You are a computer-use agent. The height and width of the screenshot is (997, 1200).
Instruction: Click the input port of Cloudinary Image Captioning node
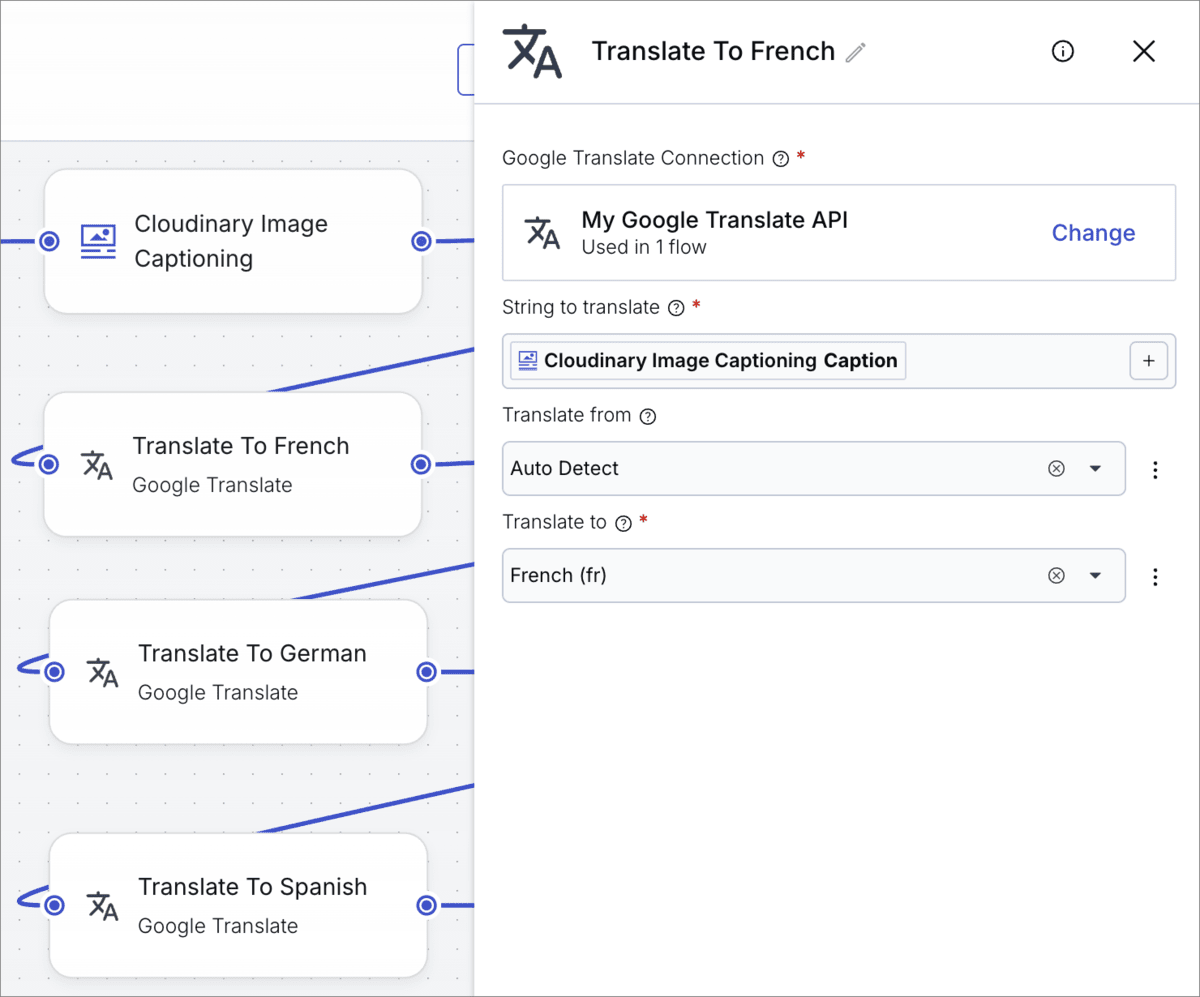(49, 241)
